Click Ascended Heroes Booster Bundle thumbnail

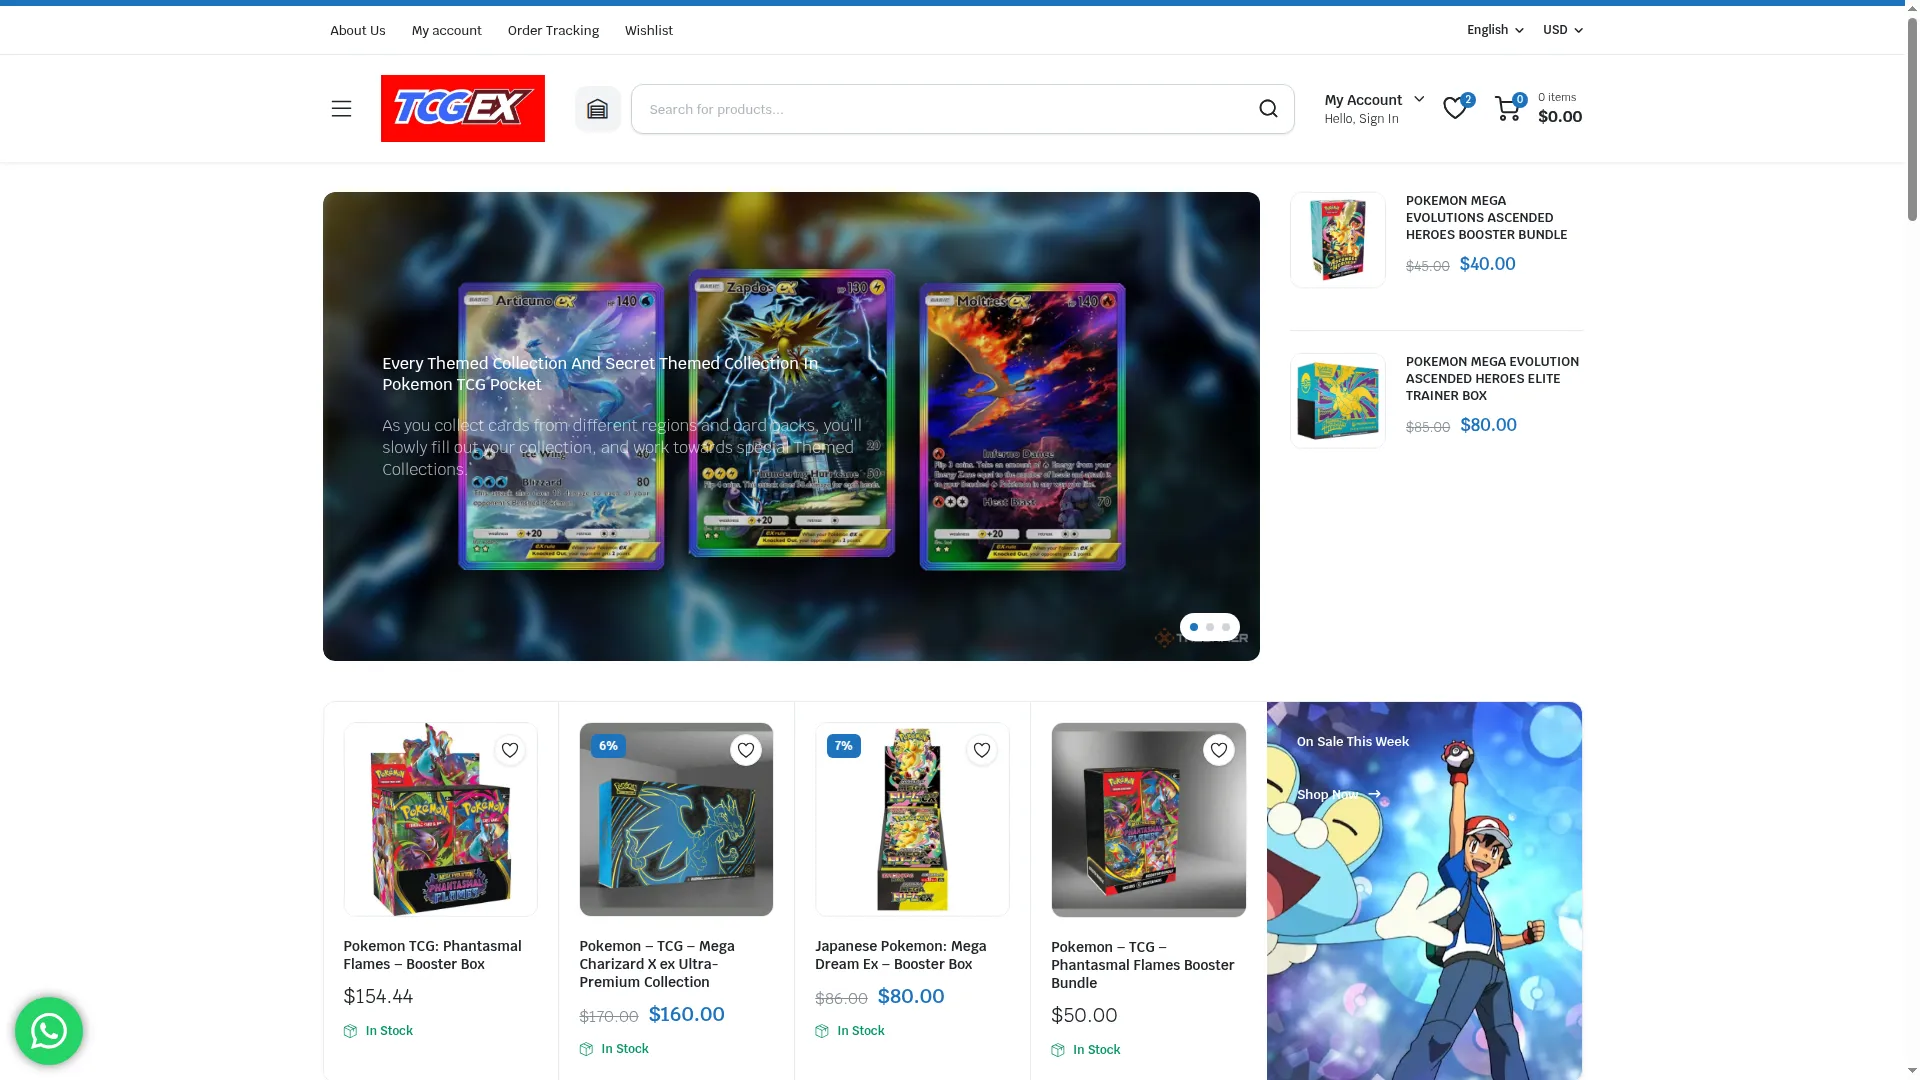1338,240
